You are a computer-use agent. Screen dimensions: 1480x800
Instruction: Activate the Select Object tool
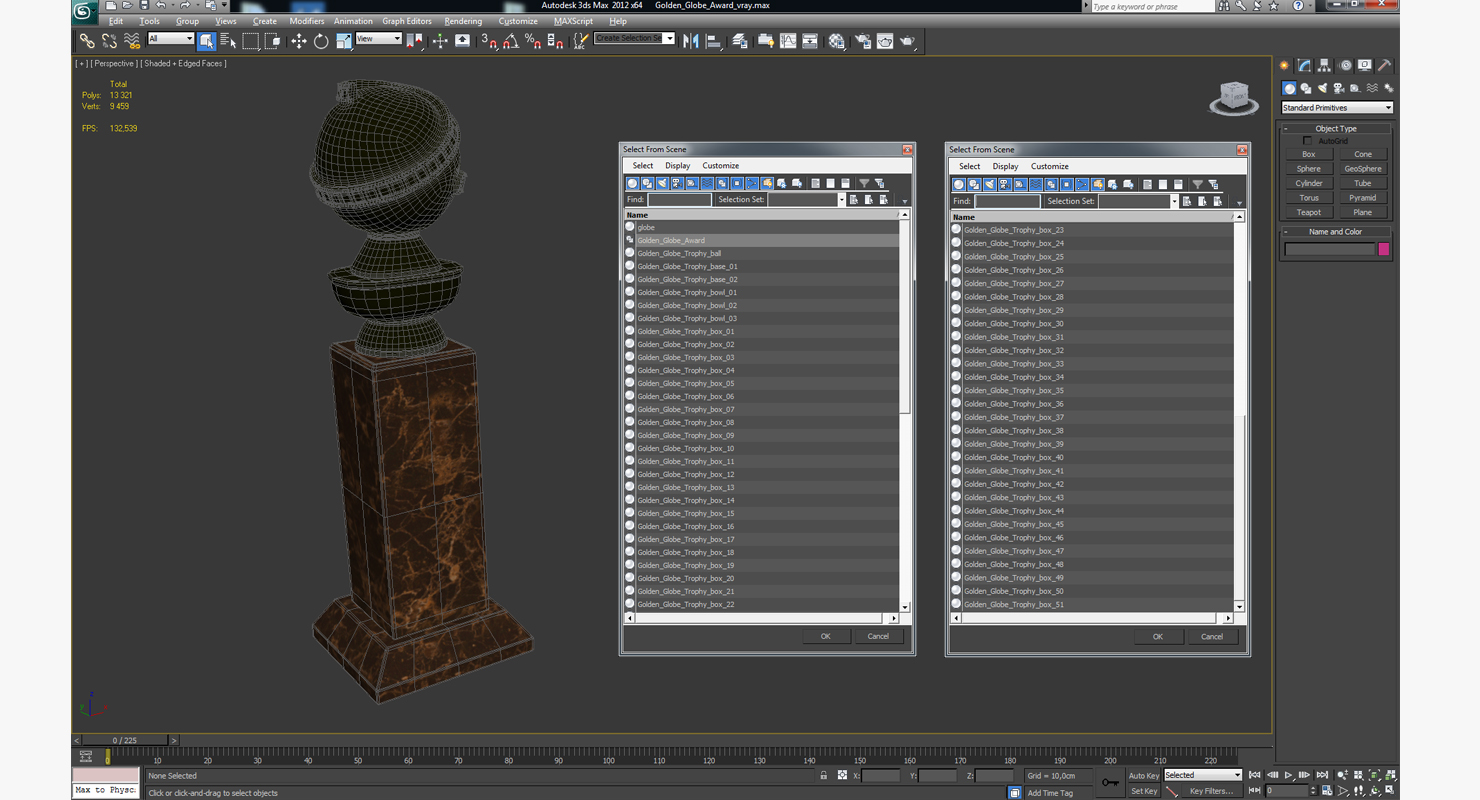click(x=206, y=41)
